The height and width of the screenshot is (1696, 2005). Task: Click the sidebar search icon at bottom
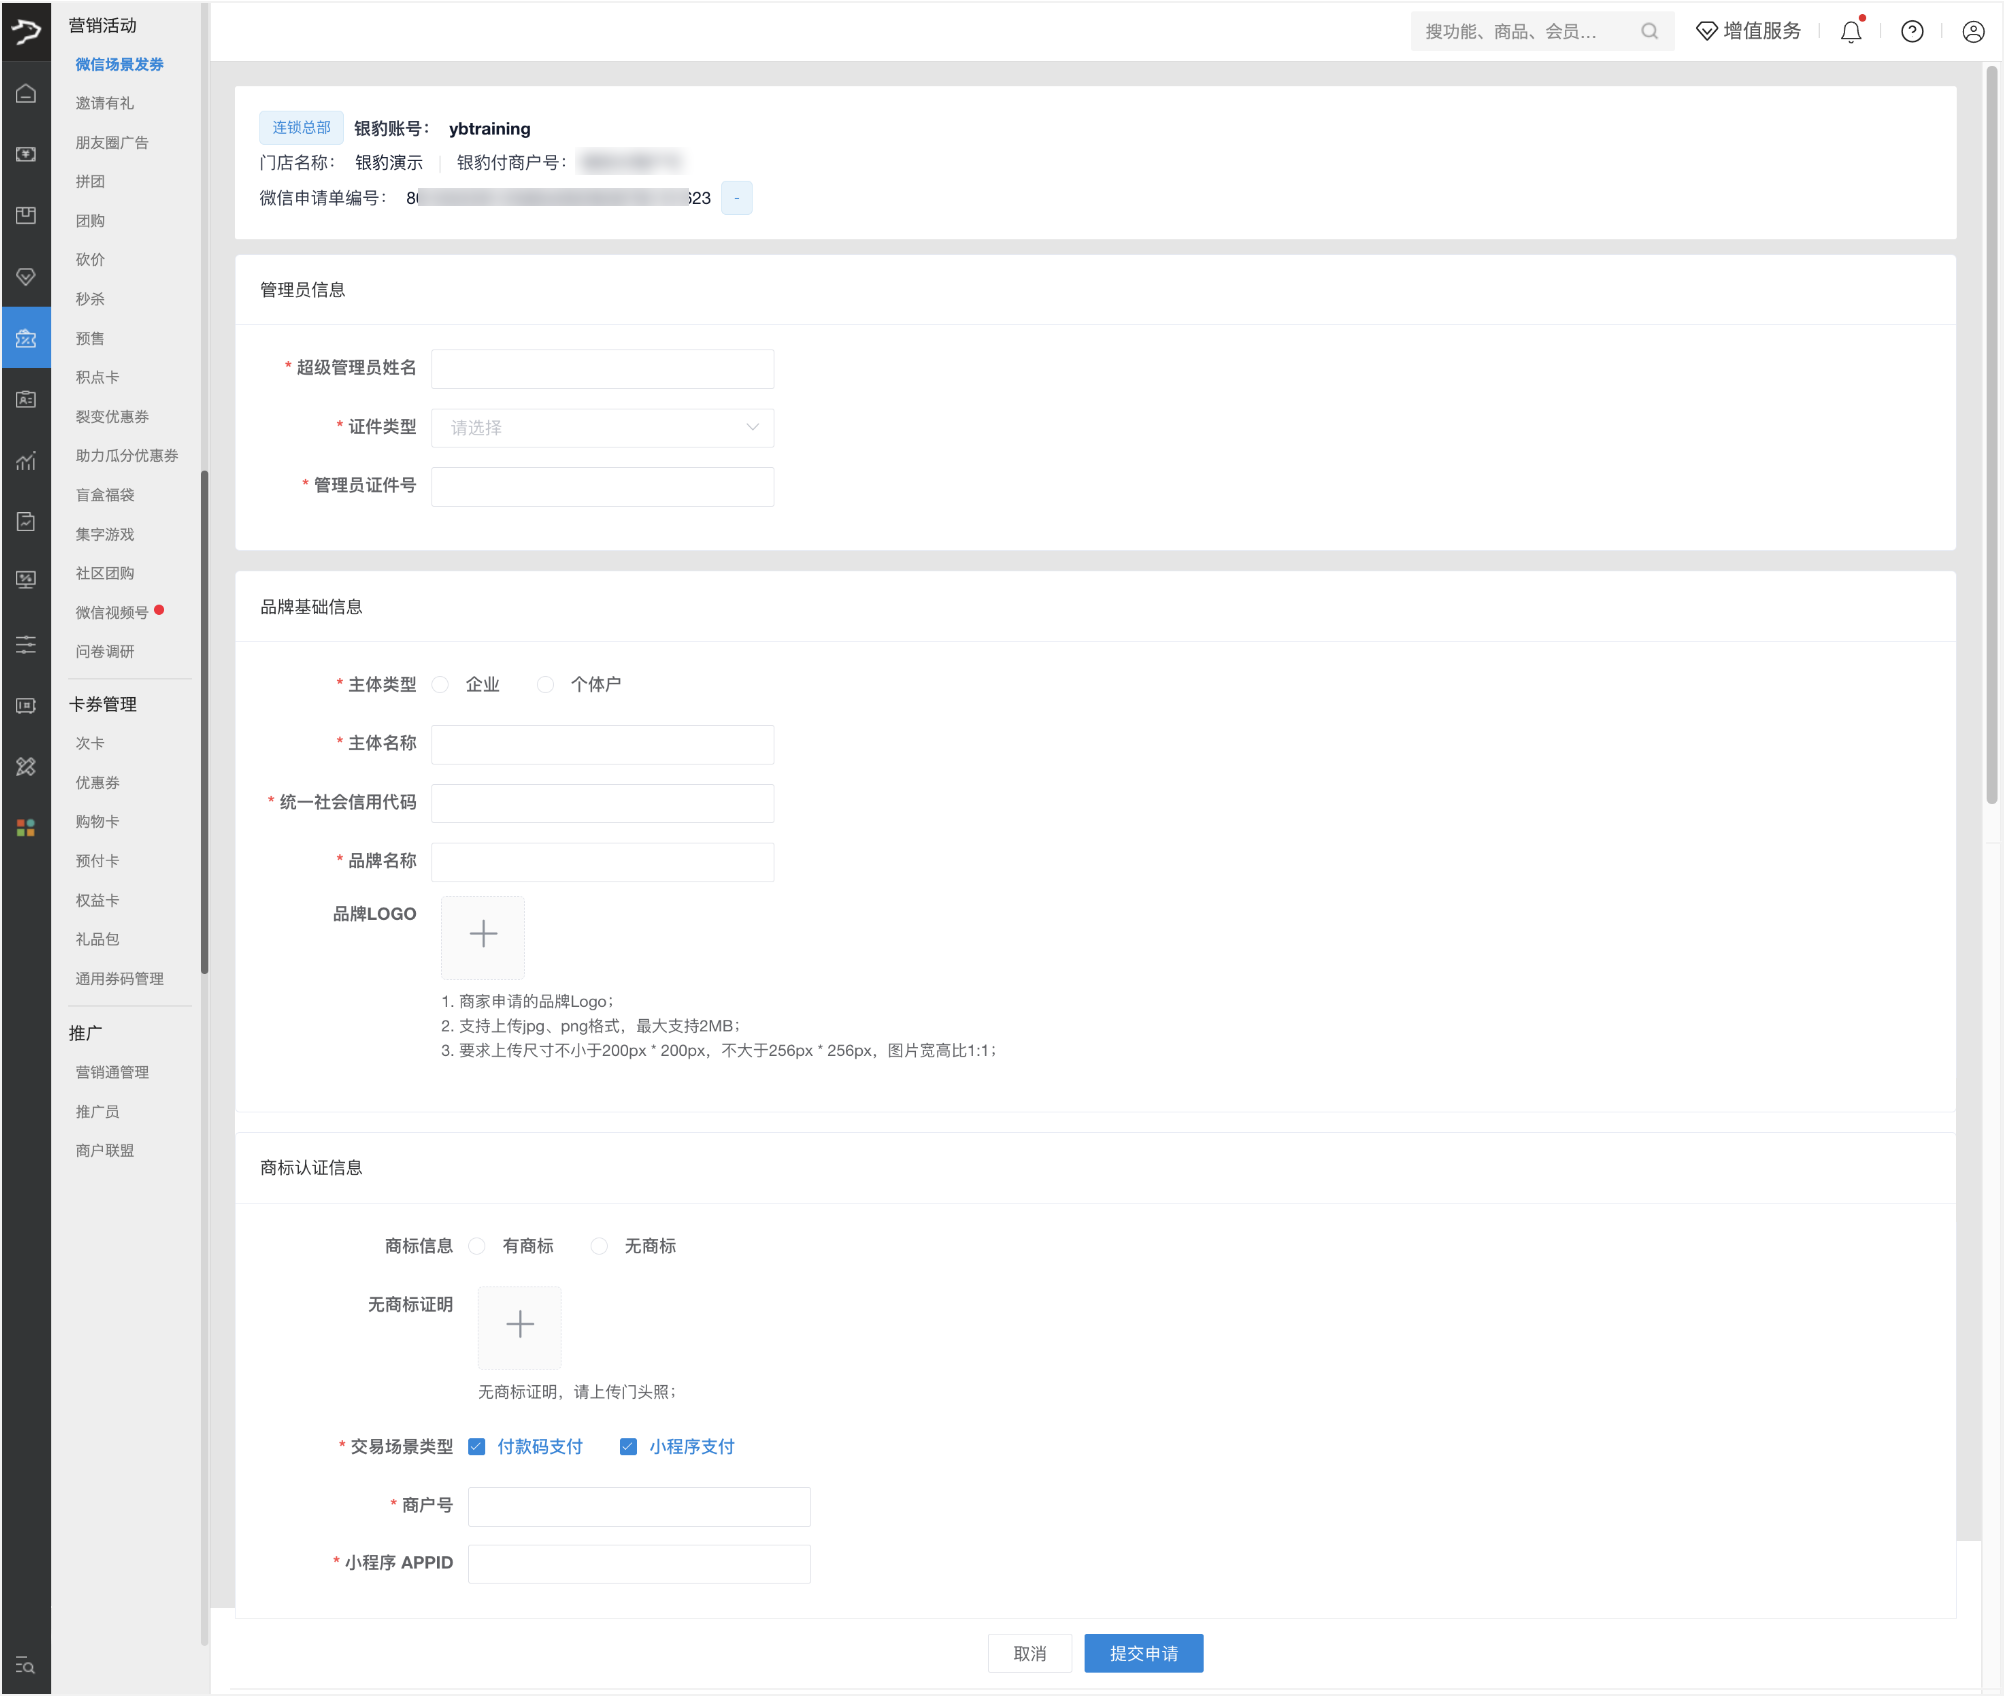point(26,1666)
